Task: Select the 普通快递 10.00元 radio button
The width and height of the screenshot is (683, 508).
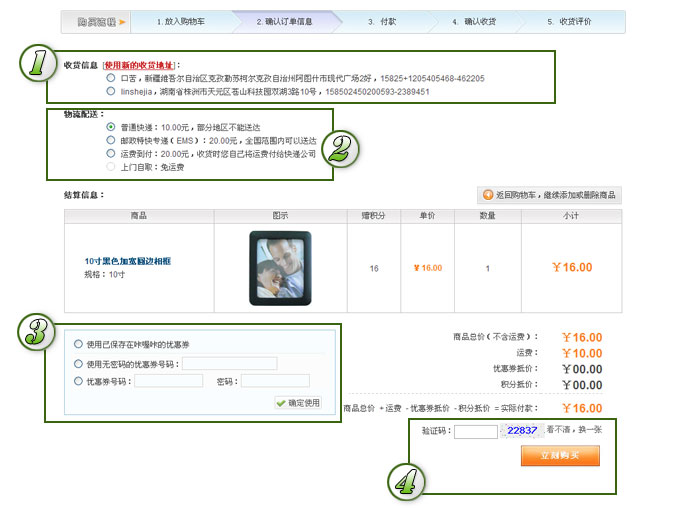Action: click(x=111, y=127)
